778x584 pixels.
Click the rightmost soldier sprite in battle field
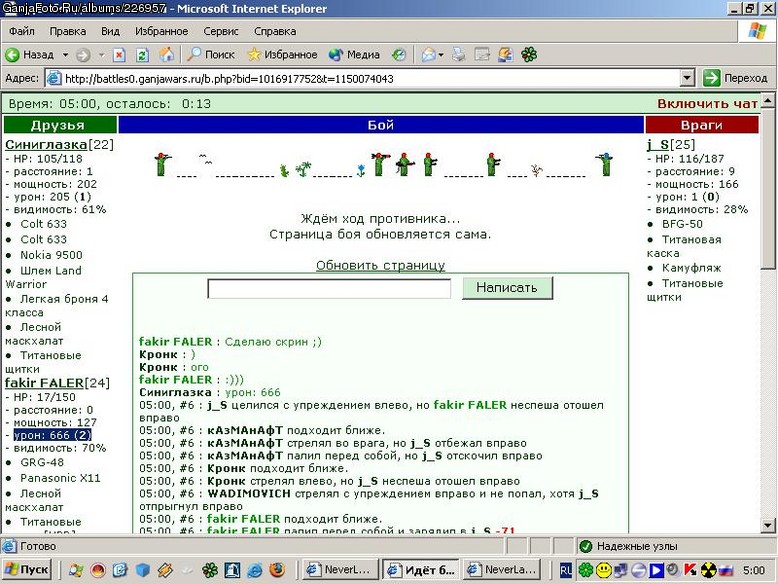pyautogui.click(x=605, y=164)
